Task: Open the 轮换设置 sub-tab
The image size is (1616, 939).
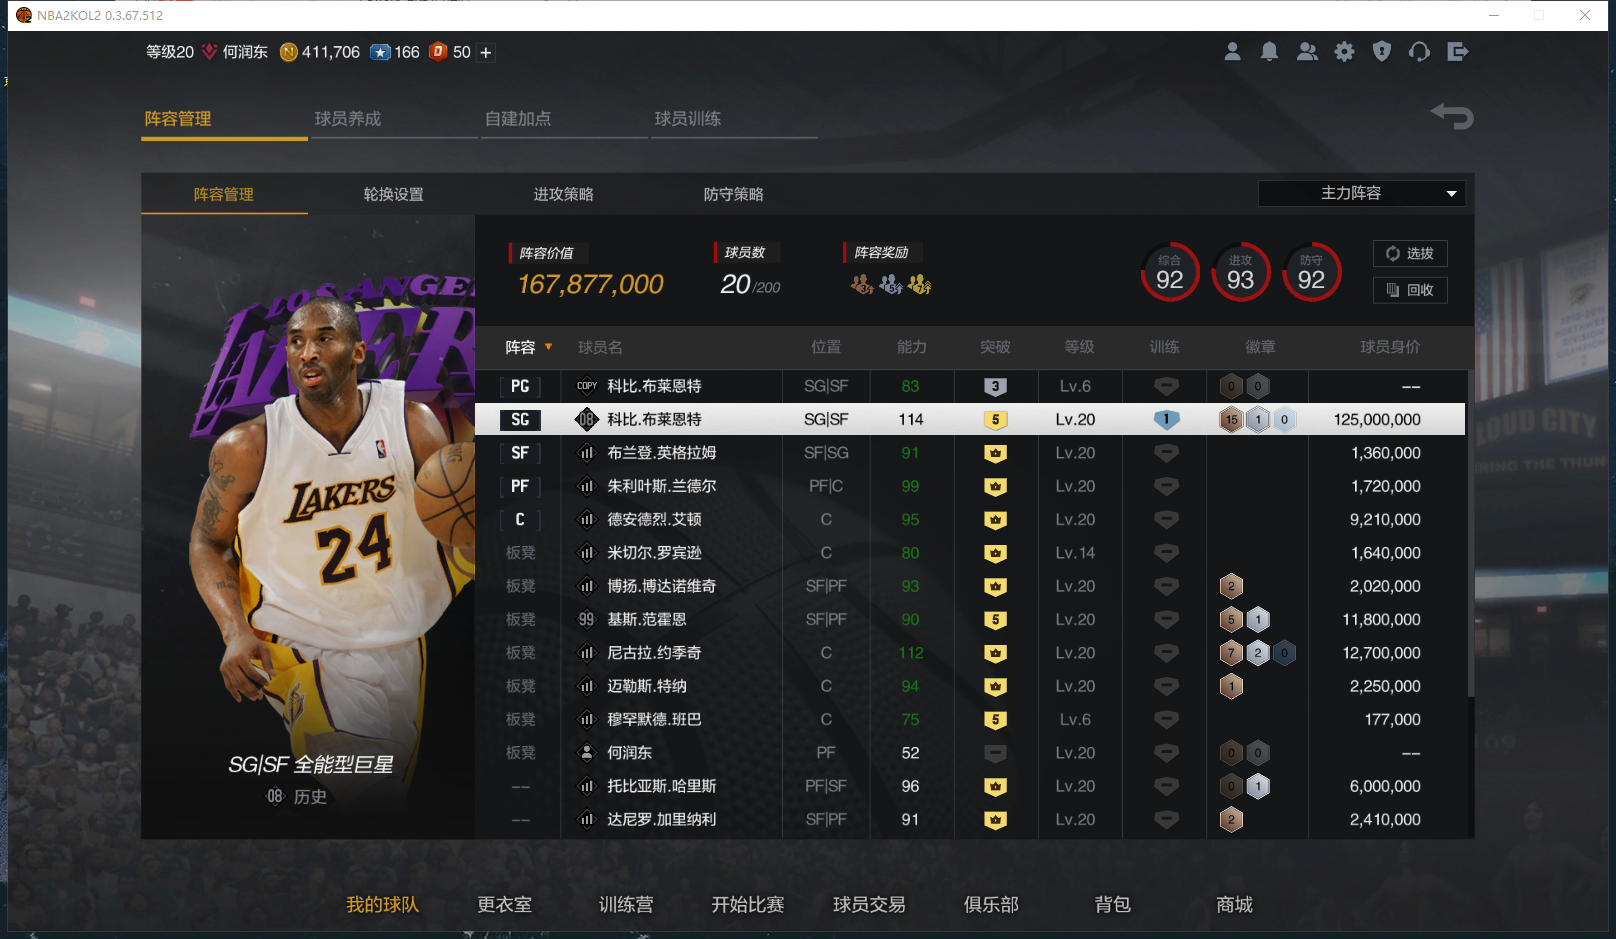Action: pos(394,194)
